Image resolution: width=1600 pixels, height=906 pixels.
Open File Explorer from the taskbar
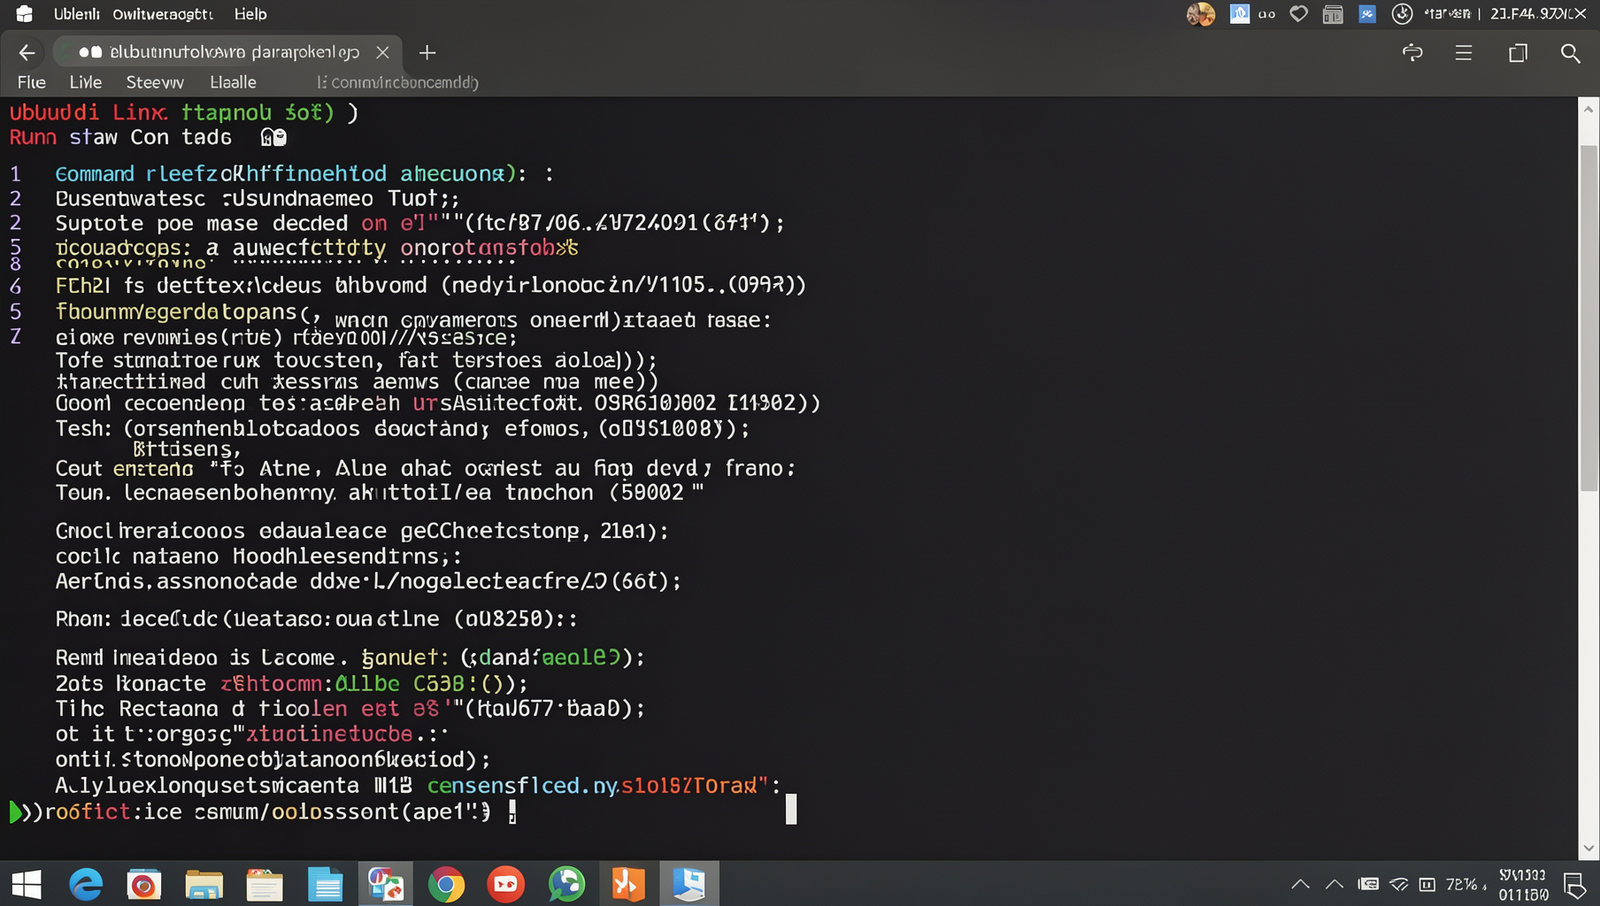204,885
